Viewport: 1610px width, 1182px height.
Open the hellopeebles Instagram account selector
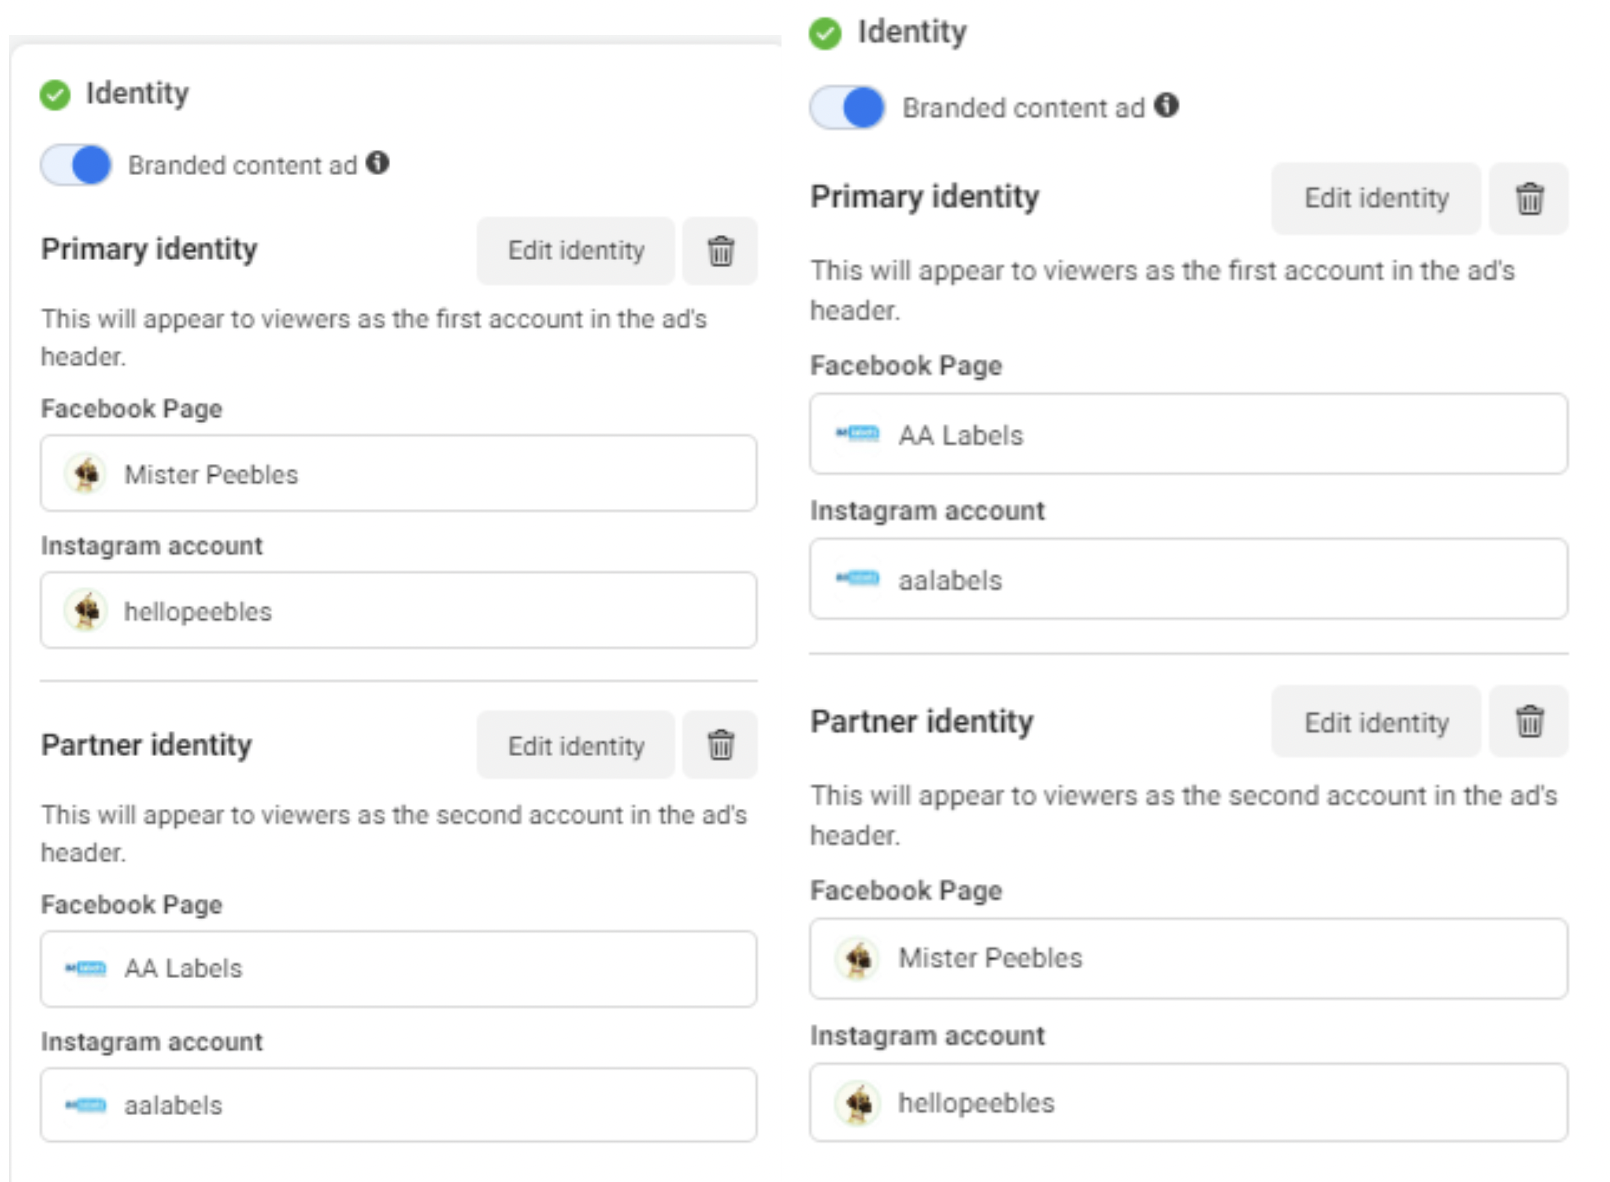pyautogui.click(x=398, y=610)
